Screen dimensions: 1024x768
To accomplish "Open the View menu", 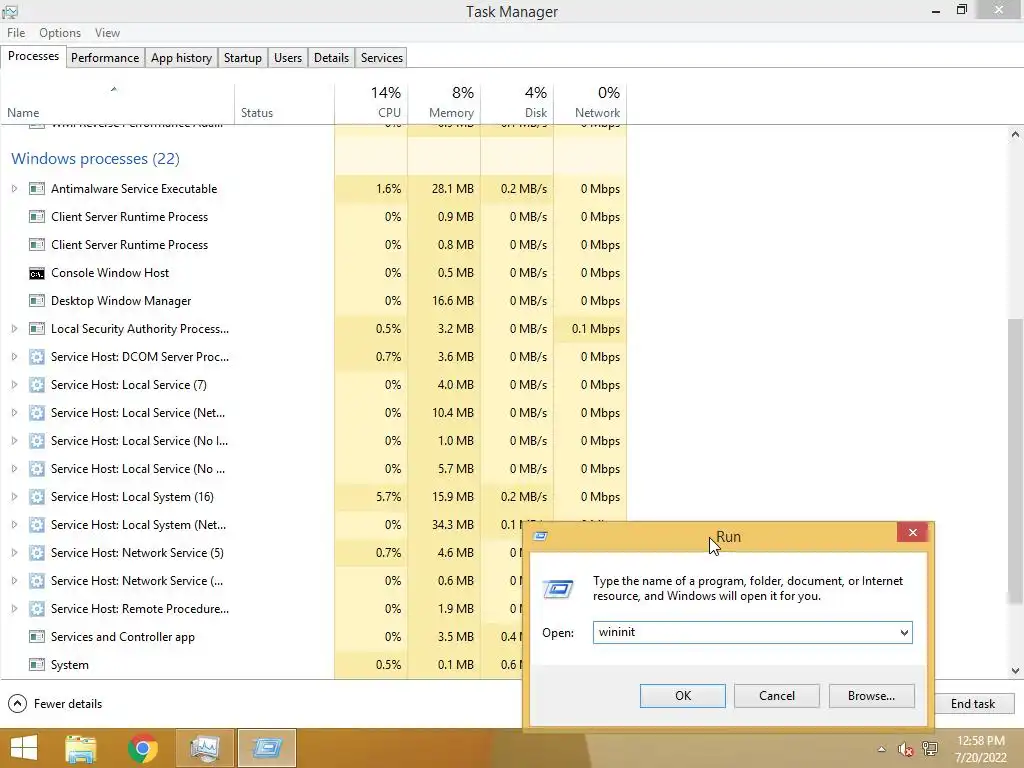I will point(107,33).
